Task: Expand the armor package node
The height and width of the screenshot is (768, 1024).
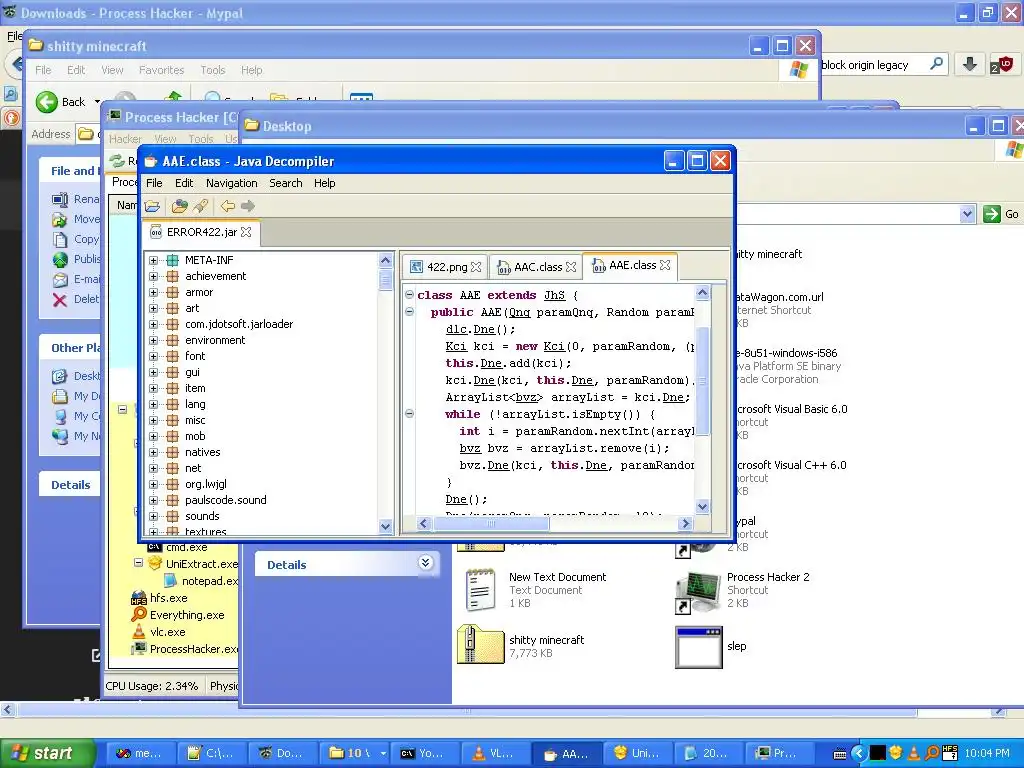Action: (153, 293)
